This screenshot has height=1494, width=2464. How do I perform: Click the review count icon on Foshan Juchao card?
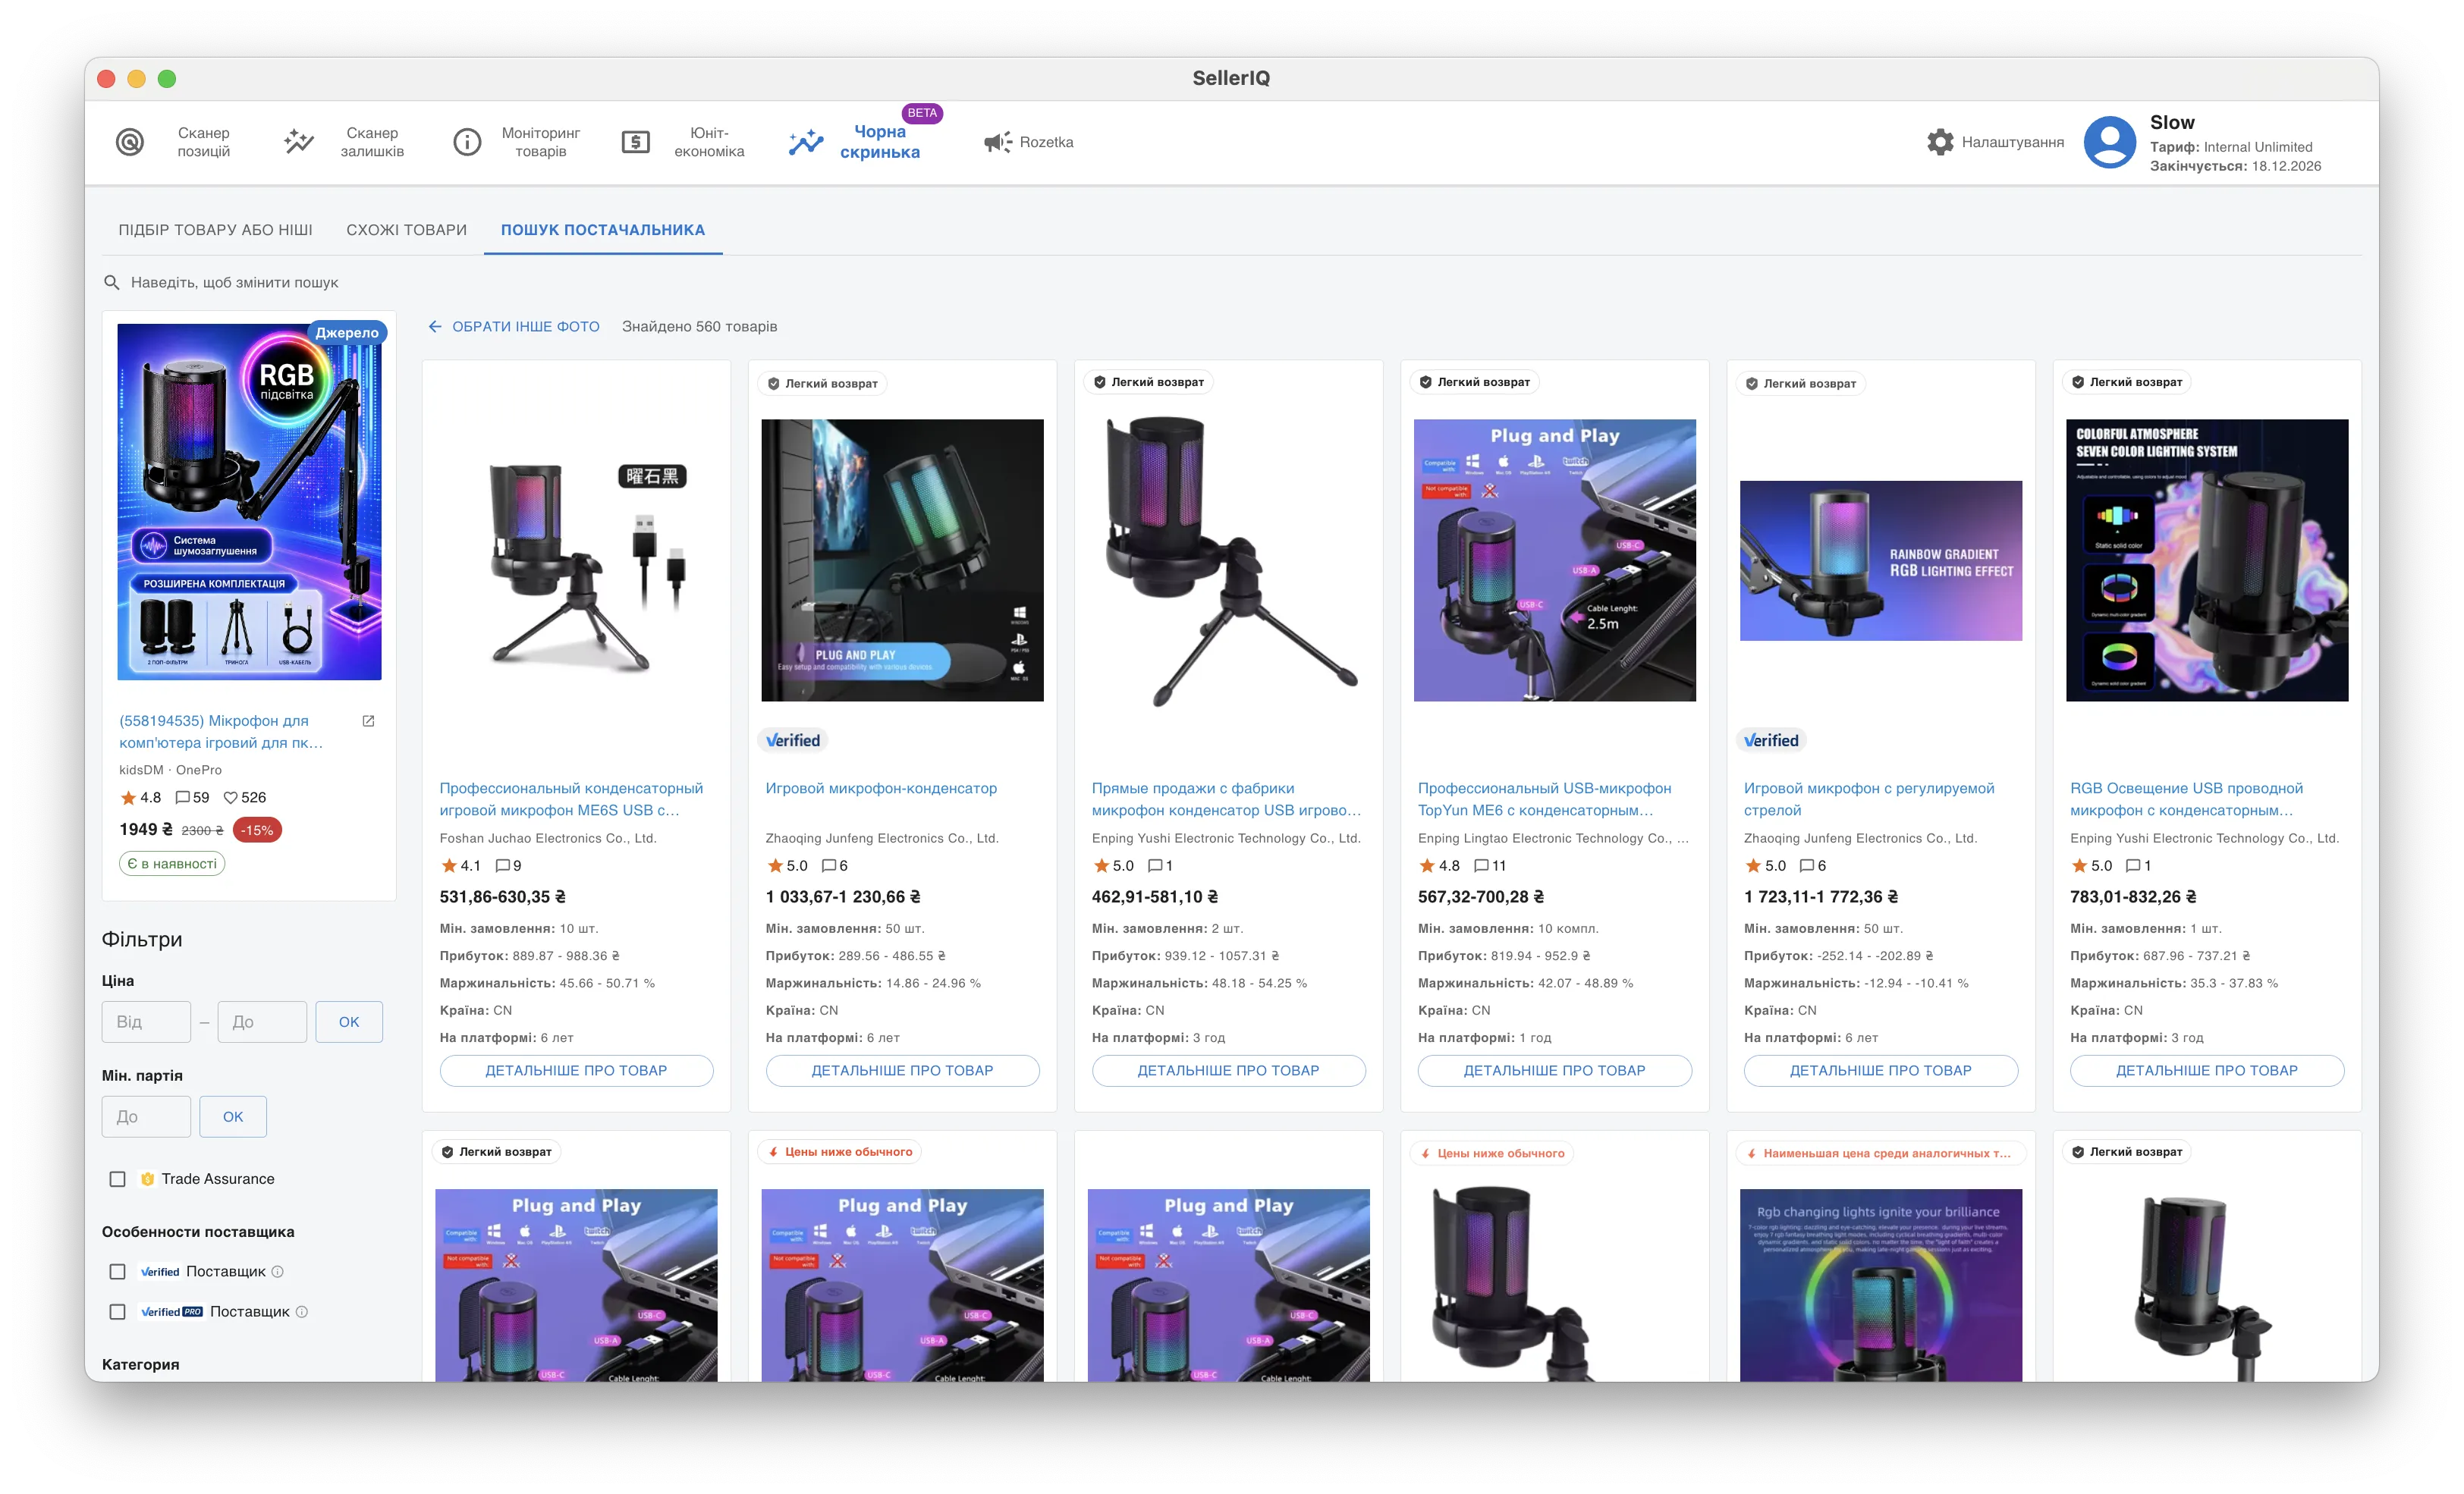click(502, 866)
